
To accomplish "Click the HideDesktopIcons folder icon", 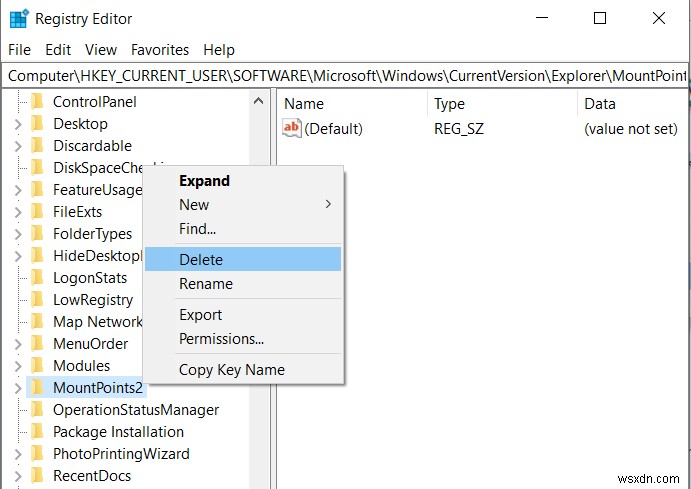I will pyautogui.click(x=38, y=256).
